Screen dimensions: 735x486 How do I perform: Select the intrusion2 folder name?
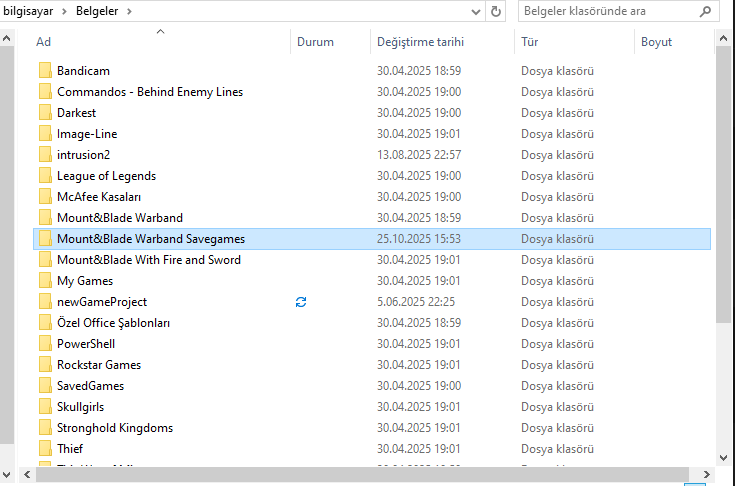pyautogui.click(x=83, y=155)
